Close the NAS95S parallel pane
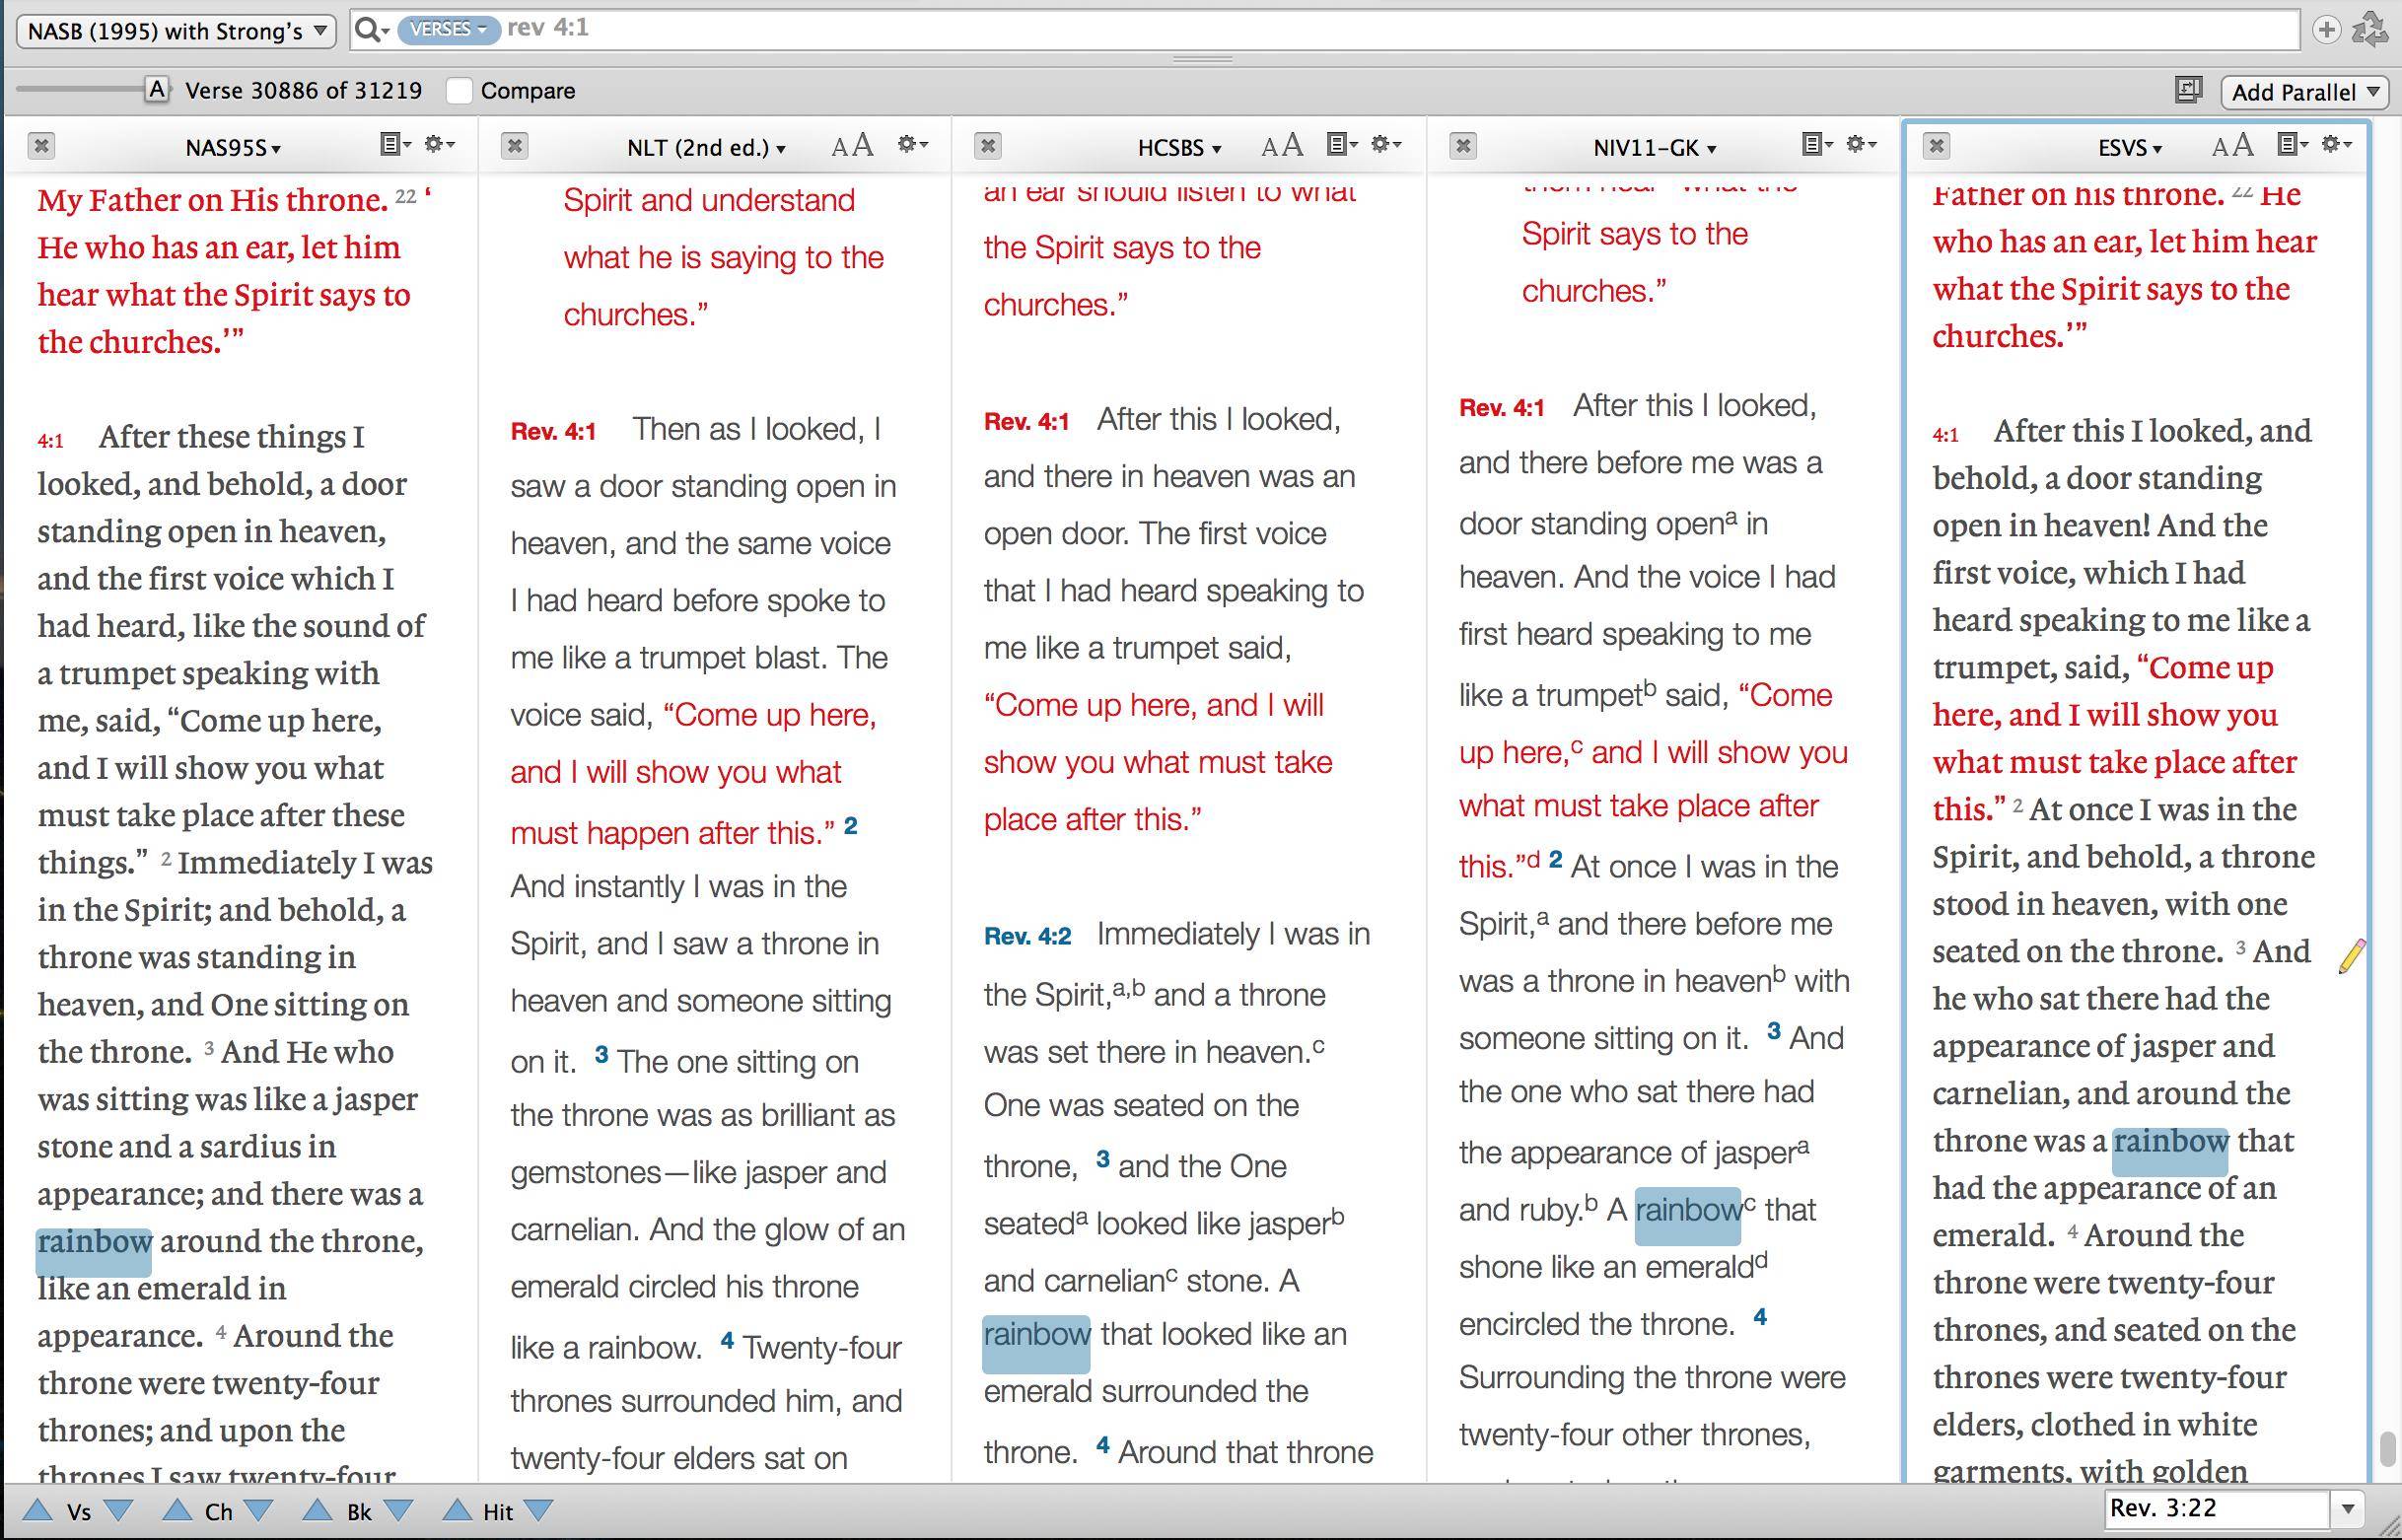The height and width of the screenshot is (1540, 2402). pos(41,146)
